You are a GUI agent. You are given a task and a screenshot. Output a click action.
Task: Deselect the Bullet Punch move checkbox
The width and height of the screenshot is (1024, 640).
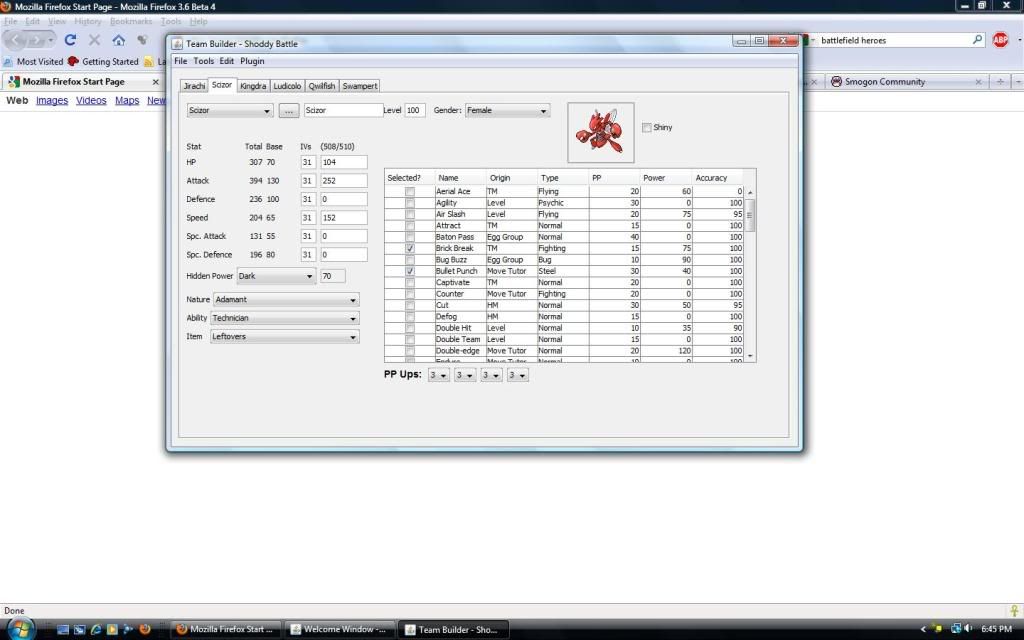coord(410,271)
